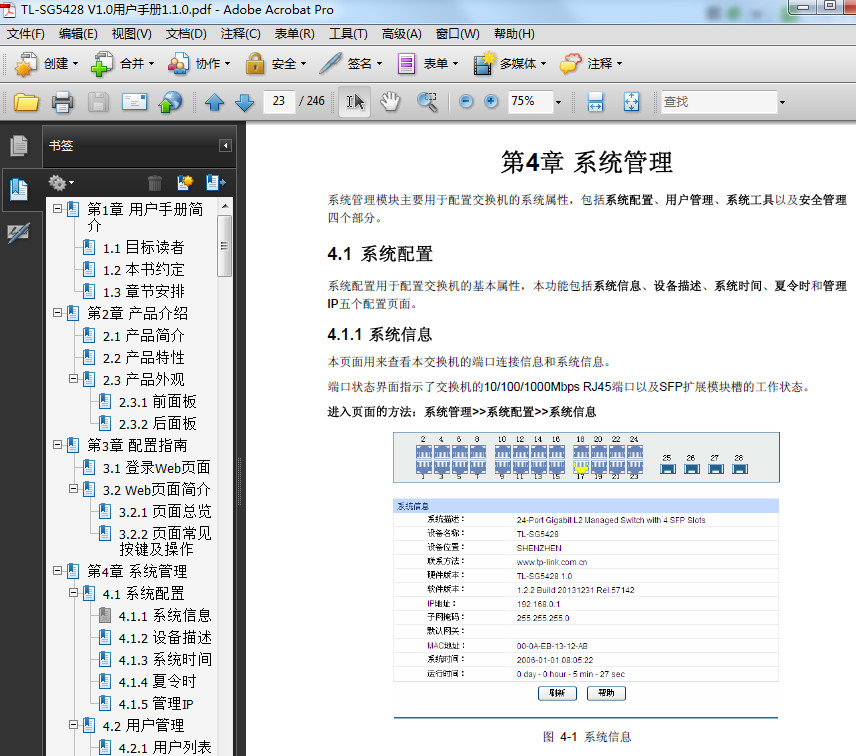Collapse the 3.2 Web页面简介 bookmark
This screenshot has width=856, height=756.
pyautogui.click(x=73, y=489)
